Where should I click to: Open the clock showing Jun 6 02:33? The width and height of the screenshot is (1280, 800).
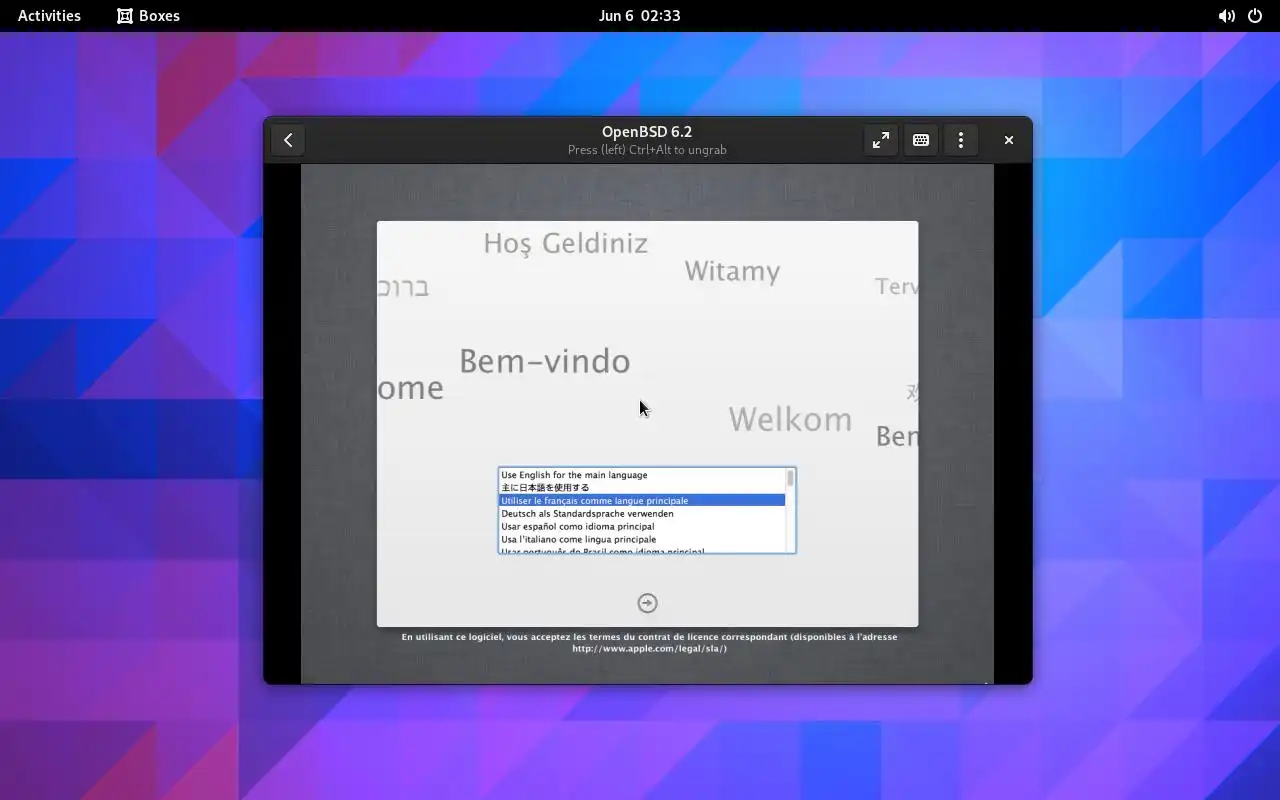click(x=640, y=16)
